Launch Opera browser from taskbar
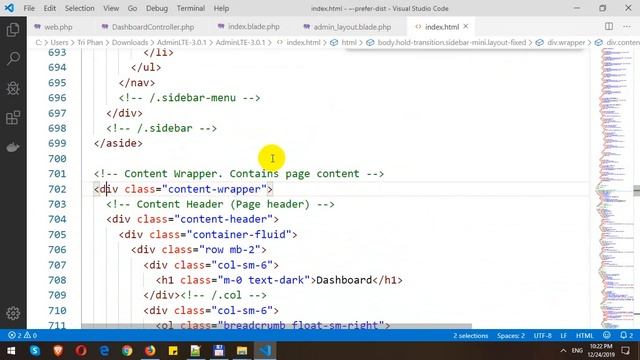 point(81,351)
